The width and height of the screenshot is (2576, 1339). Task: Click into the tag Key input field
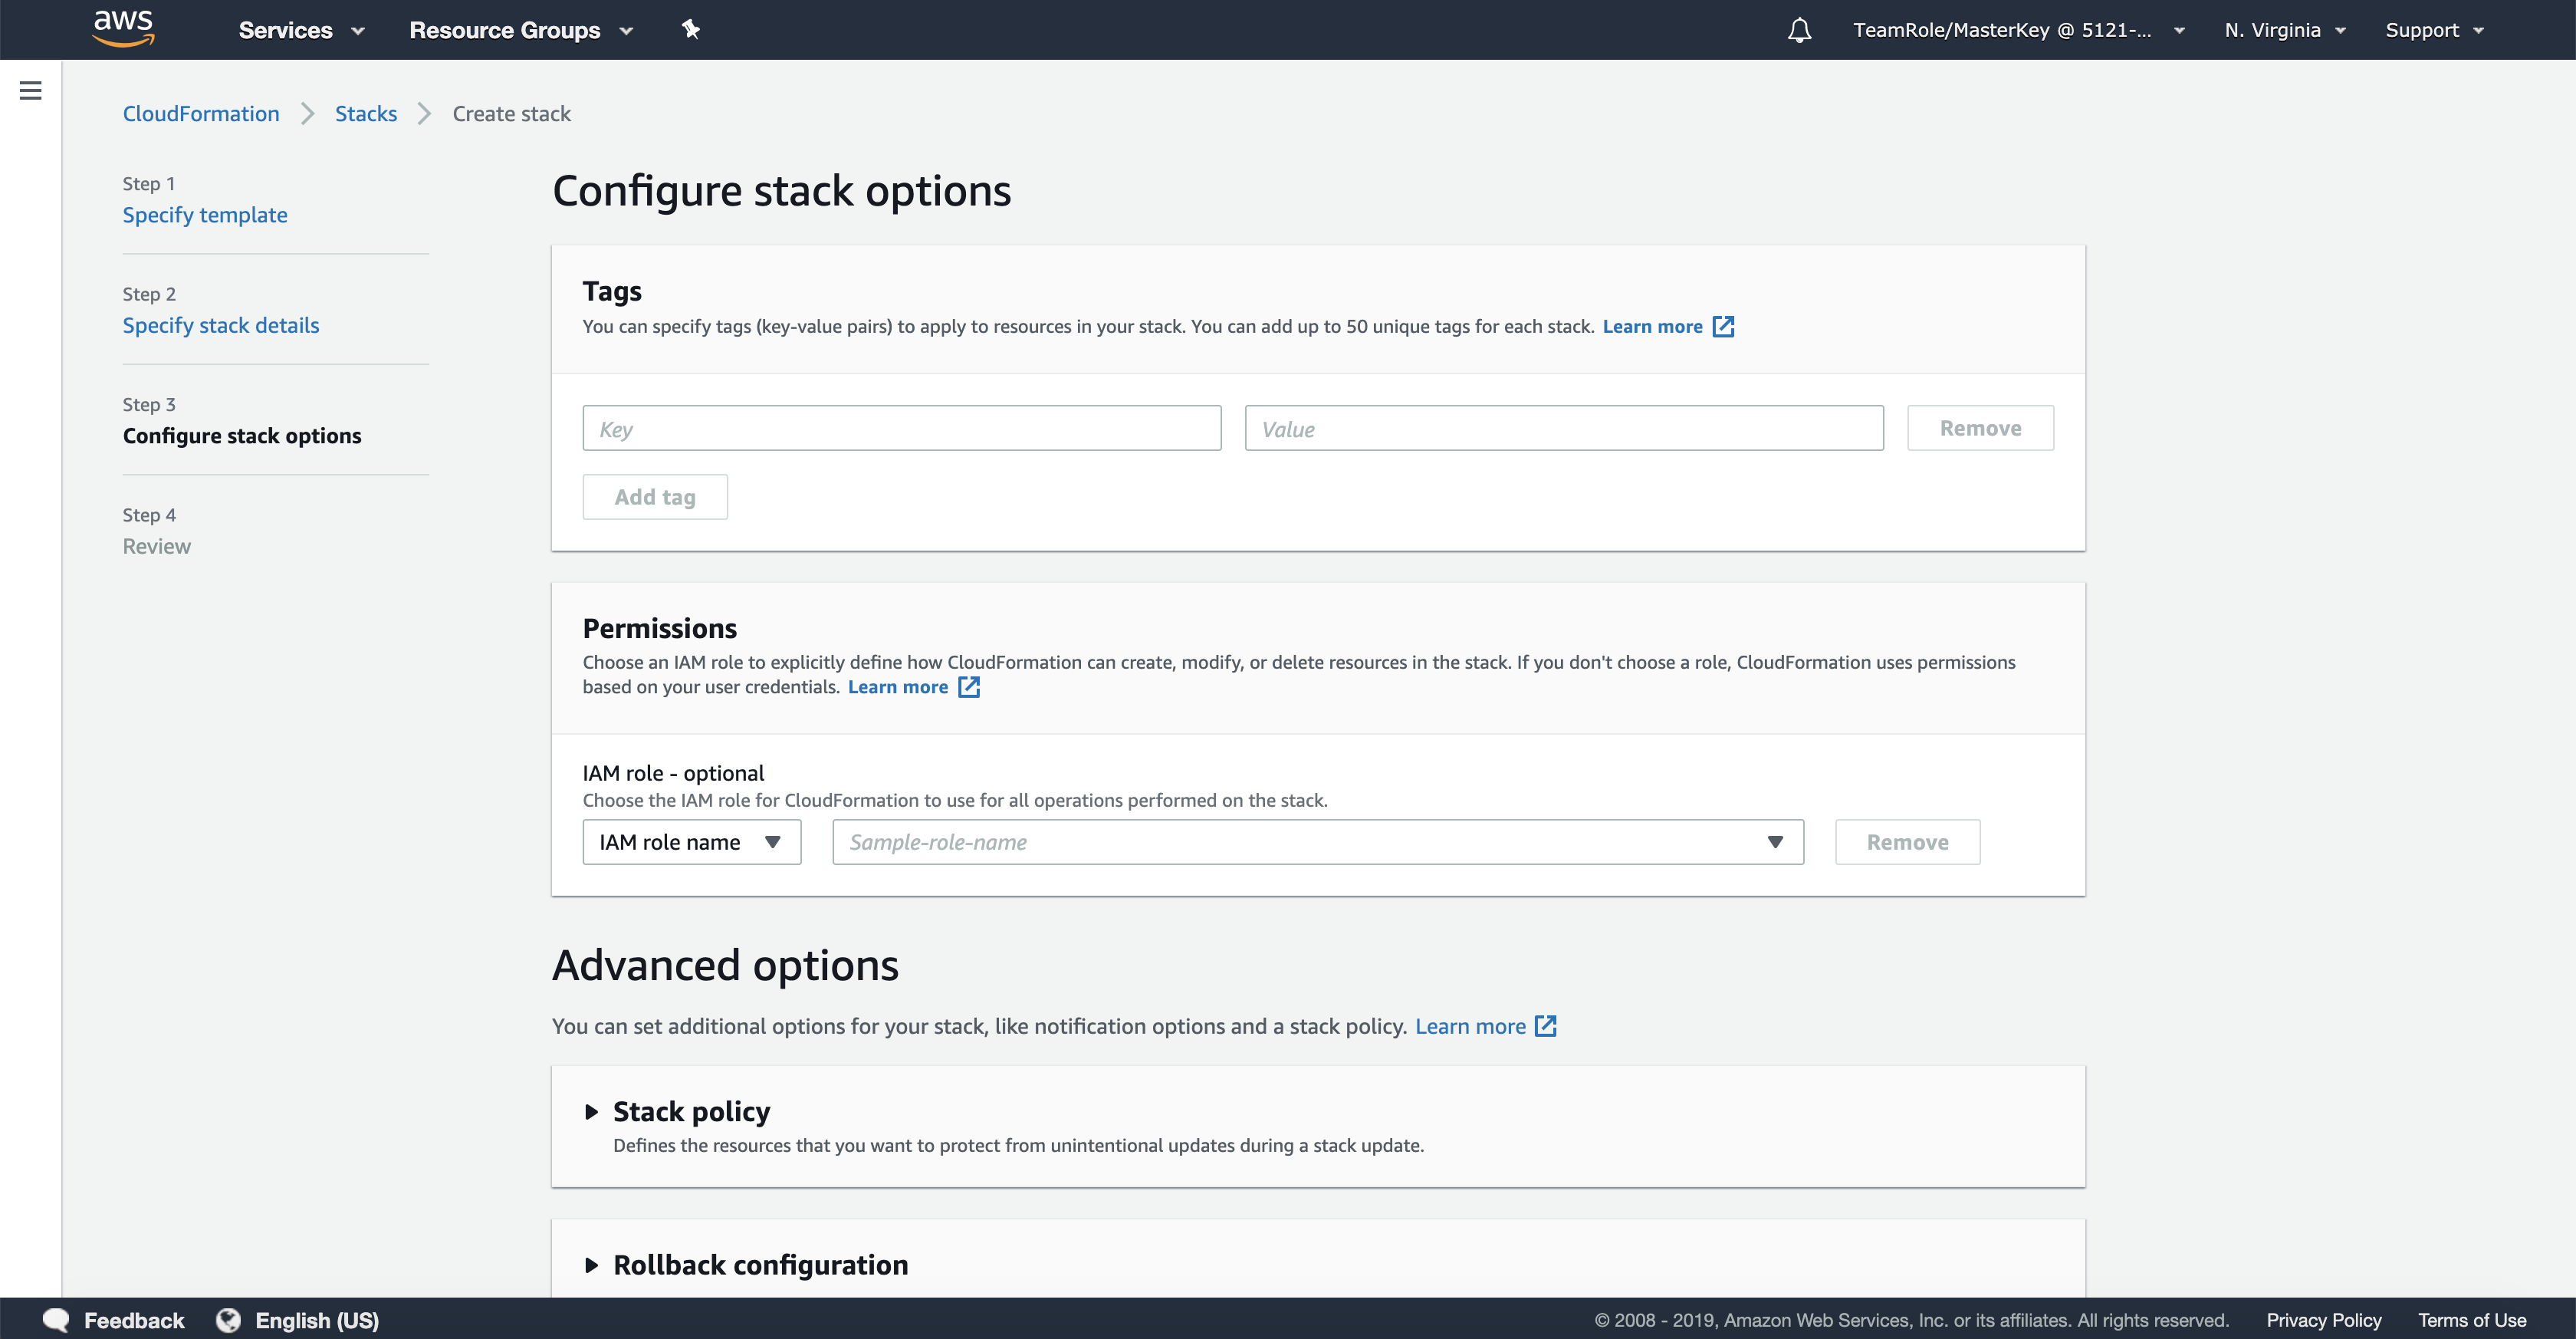[x=901, y=428]
